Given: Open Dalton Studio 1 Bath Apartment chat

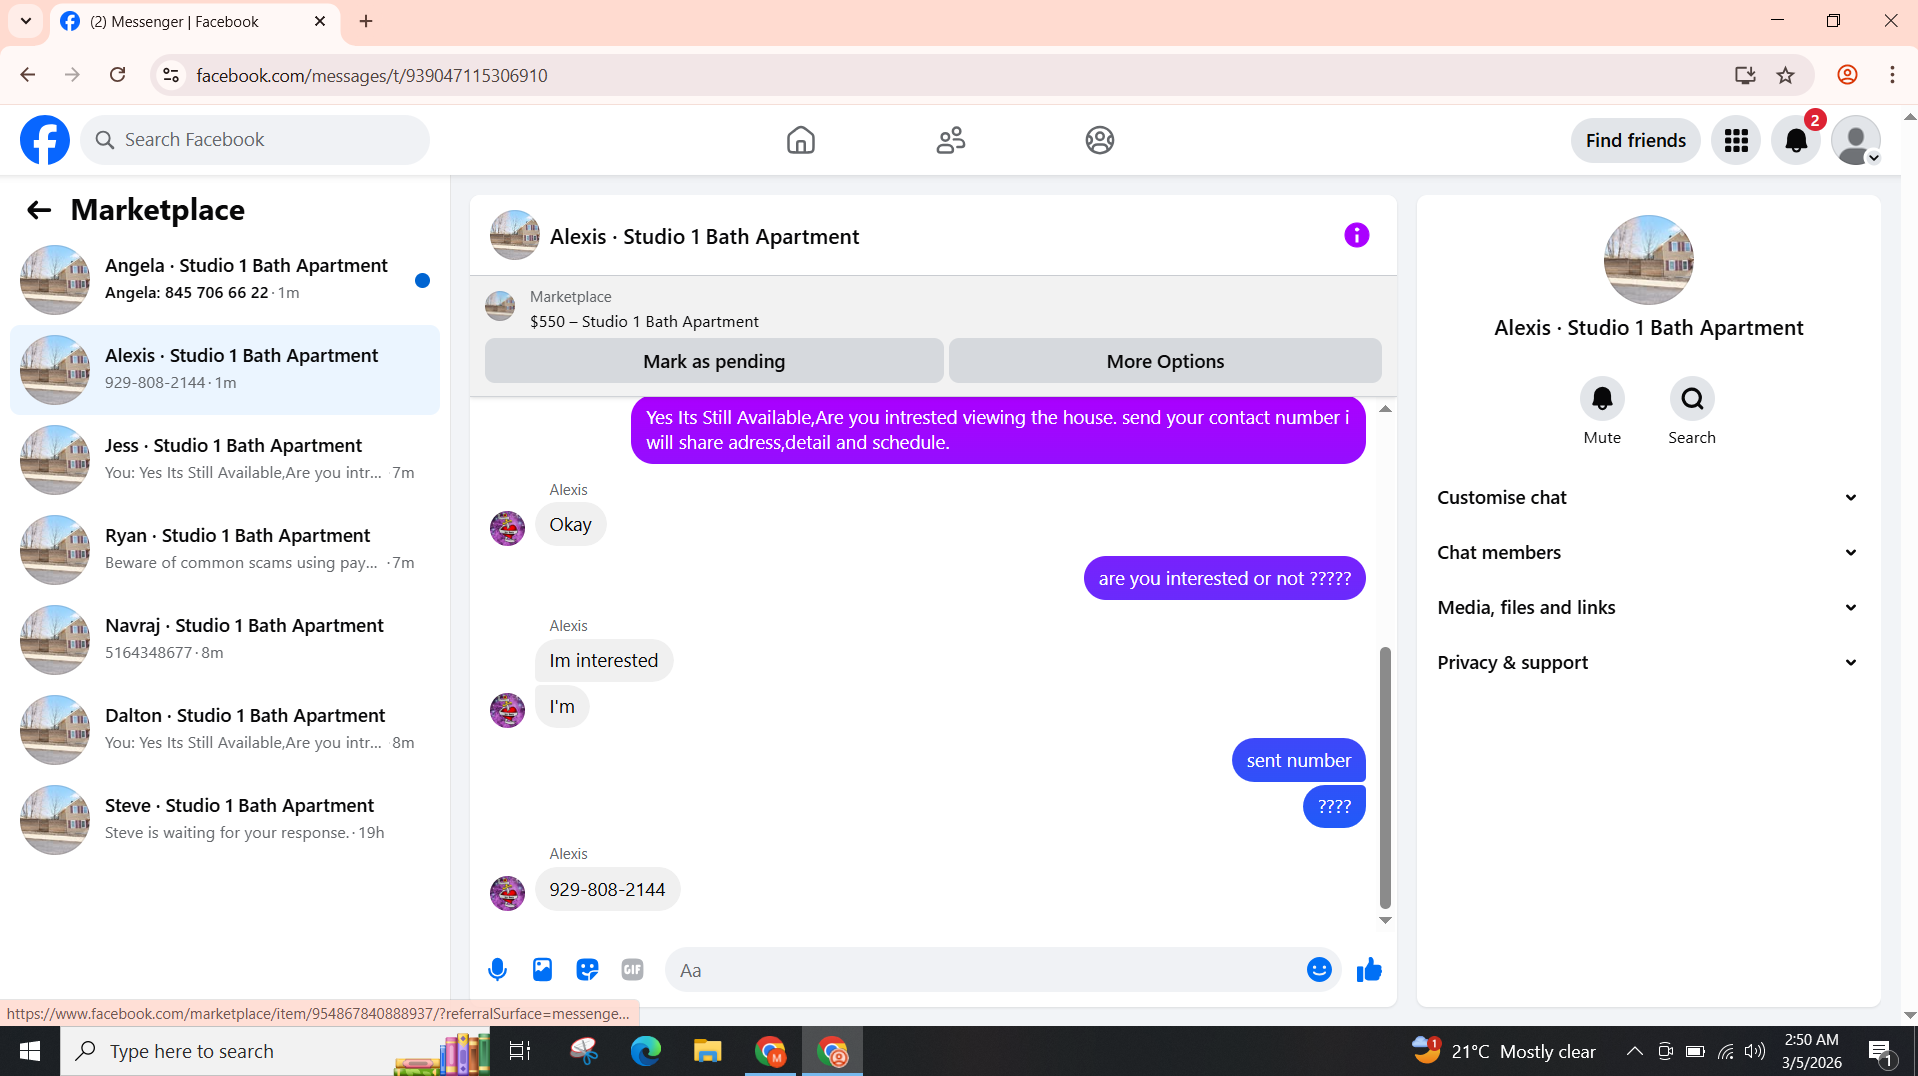Looking at the screenshot, I should (x=225, y=730).
